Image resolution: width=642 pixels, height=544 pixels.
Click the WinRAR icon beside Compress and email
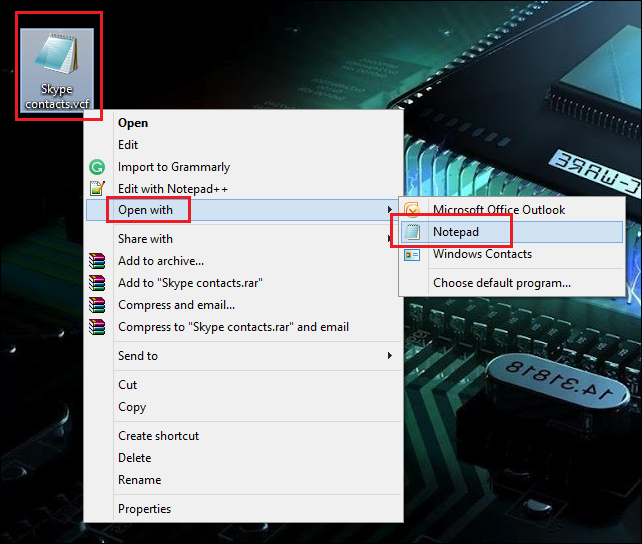(x=97, y=305)
